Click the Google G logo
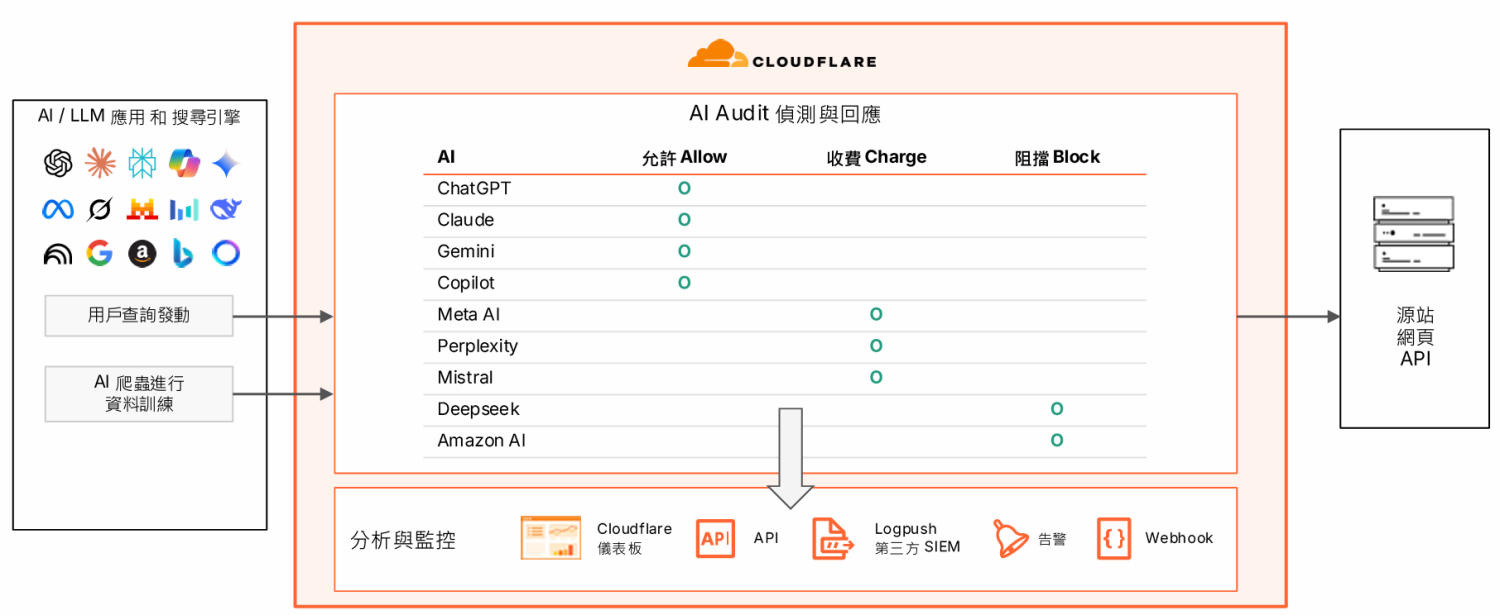Viewport: 1500px width, 615px height. click(x=100, y=254)
